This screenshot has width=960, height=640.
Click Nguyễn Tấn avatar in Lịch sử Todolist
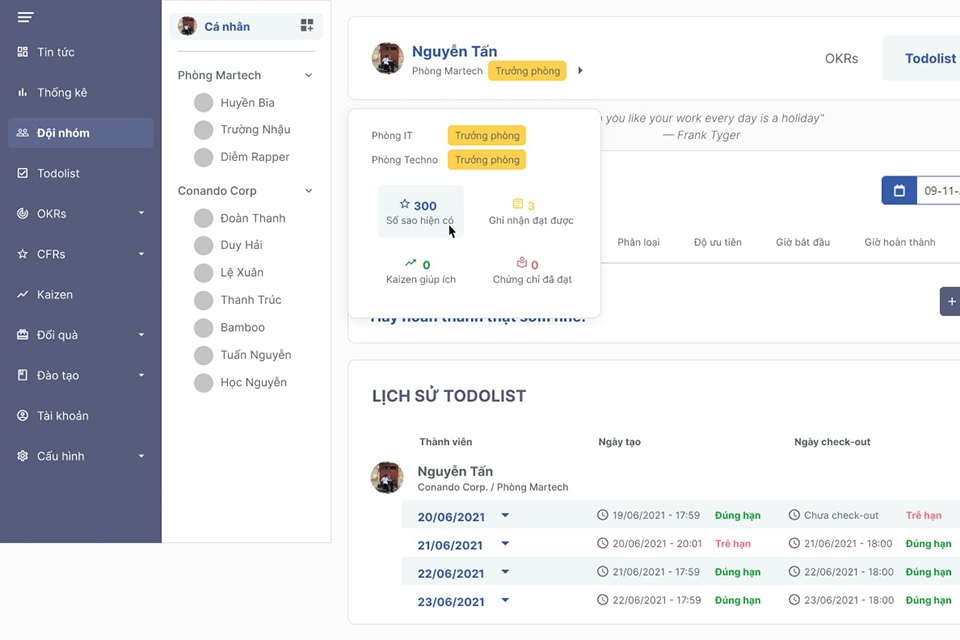point(387,478)
